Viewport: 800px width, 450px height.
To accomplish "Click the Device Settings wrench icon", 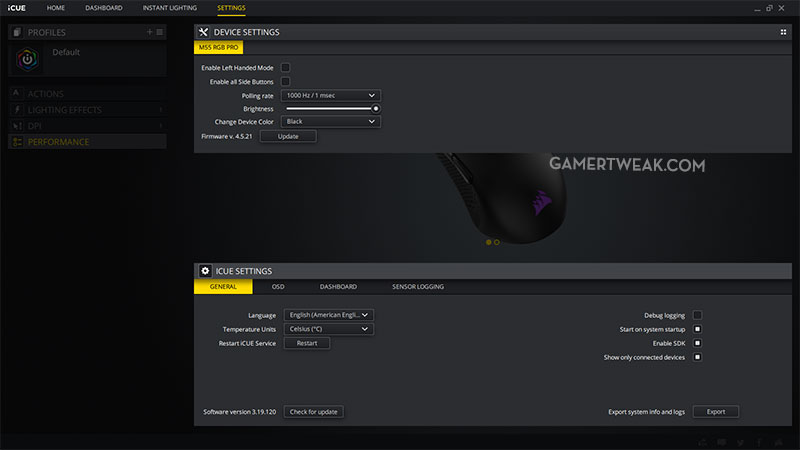I will point(205,32).
